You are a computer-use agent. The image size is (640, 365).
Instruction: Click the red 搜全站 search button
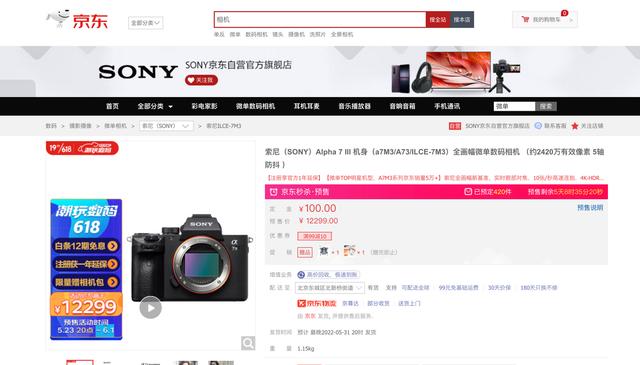point(438,20)
